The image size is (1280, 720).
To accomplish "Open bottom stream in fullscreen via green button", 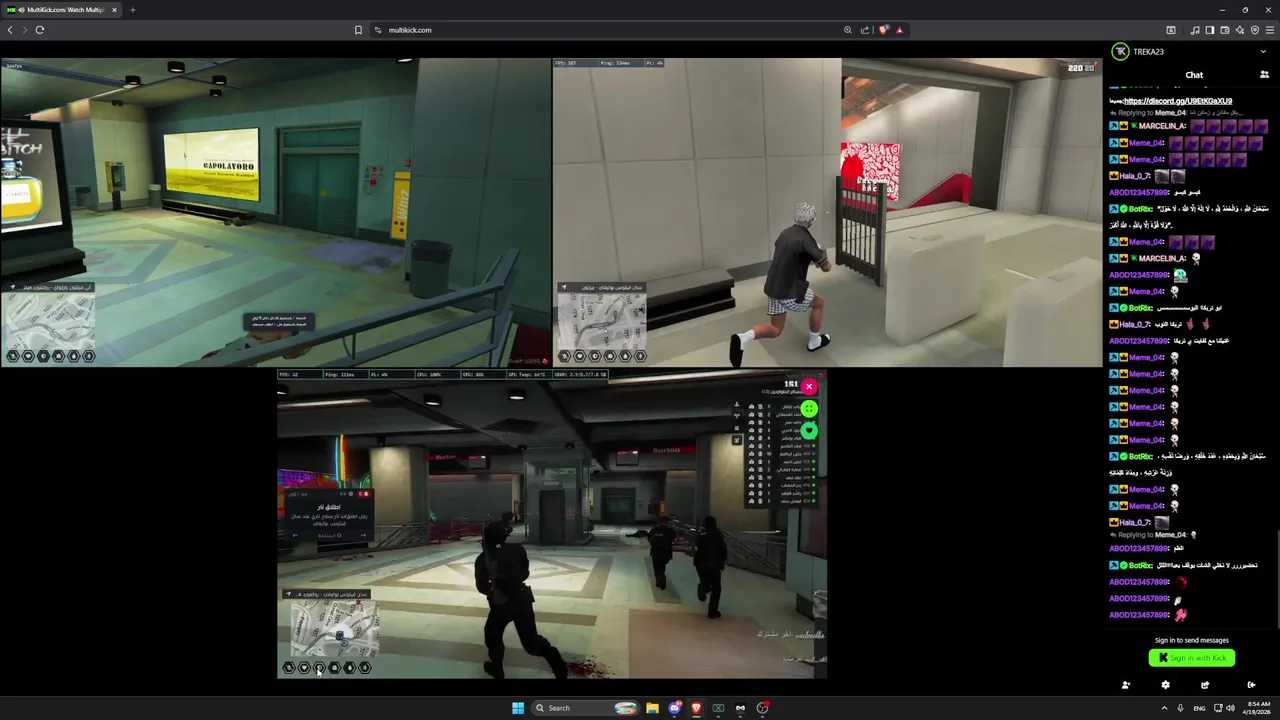I will 809,408.
